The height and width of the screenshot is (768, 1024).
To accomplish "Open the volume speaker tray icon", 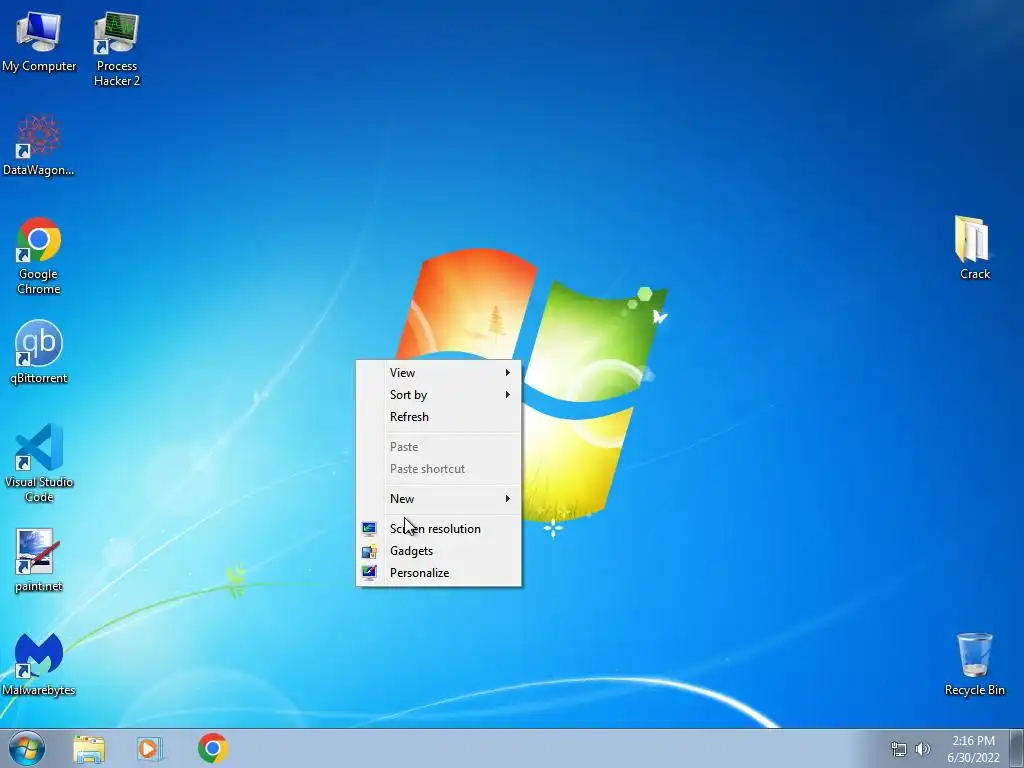I will tap(922, 749).
